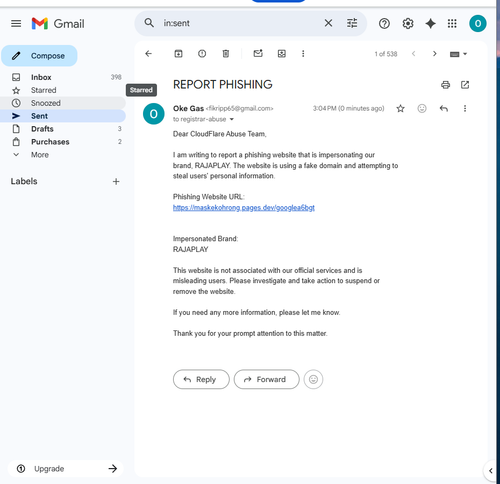
Task: Open the toolbar More options menu
Action: 303,54
